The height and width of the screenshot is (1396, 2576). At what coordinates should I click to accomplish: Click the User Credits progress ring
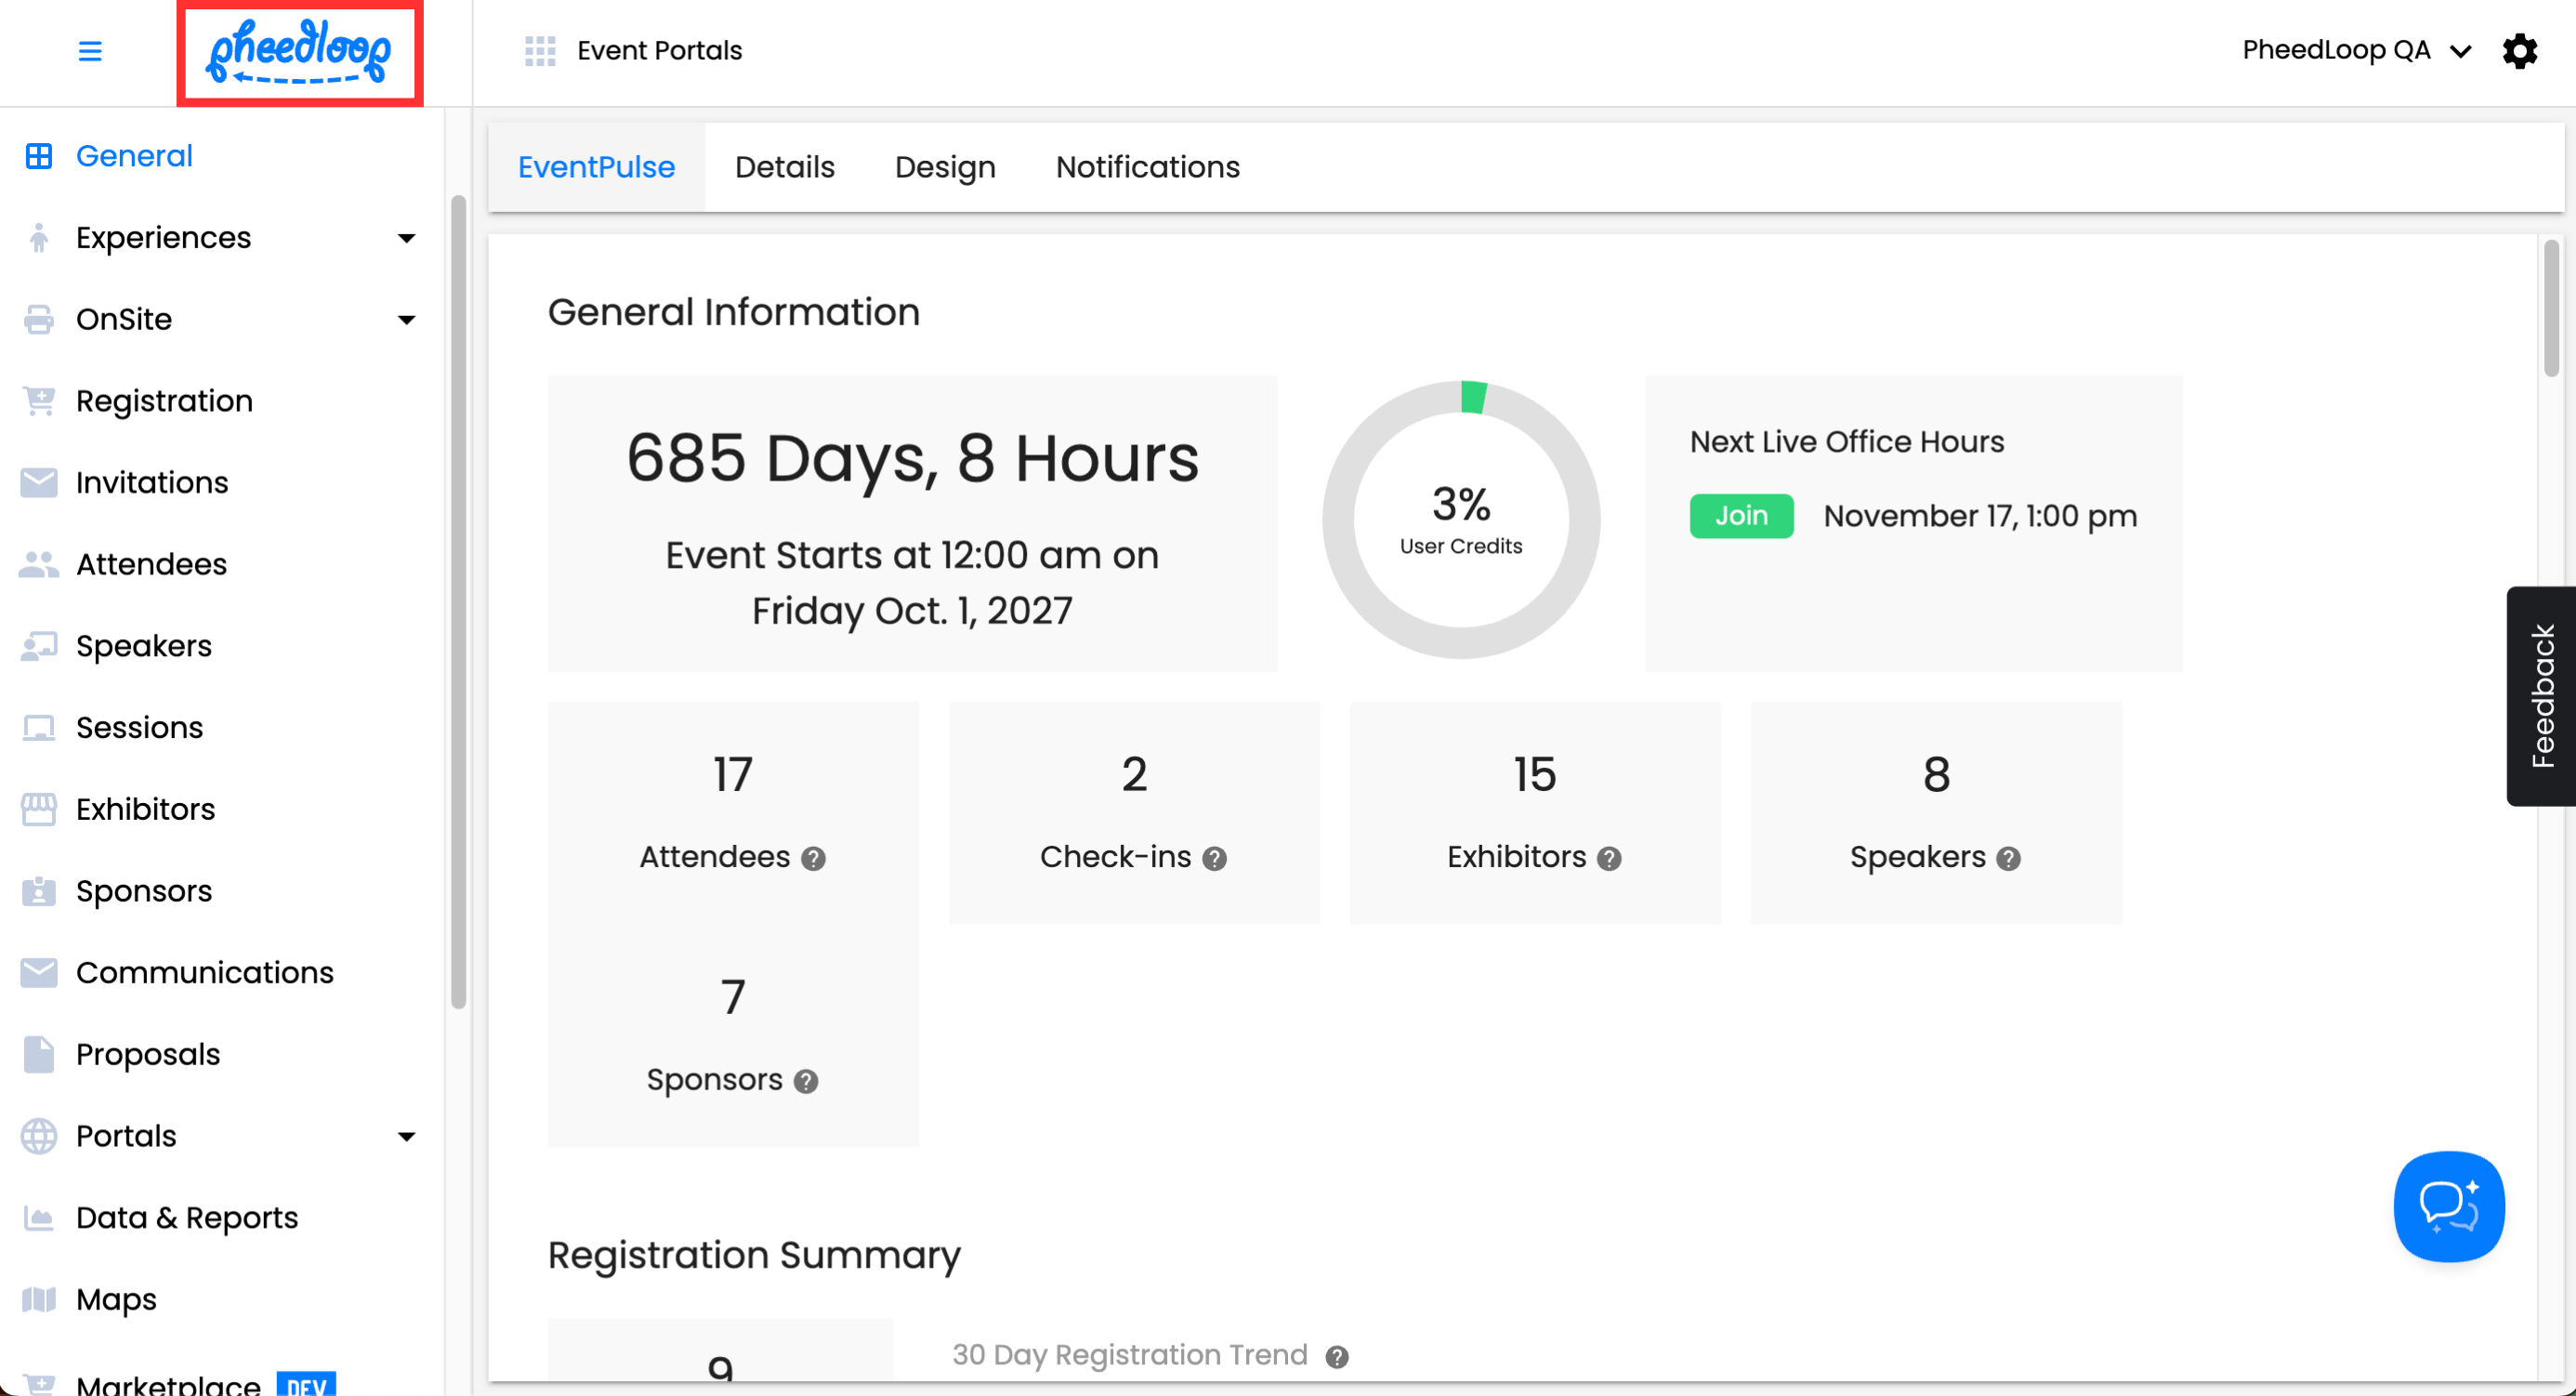(x=1461, y=519)
